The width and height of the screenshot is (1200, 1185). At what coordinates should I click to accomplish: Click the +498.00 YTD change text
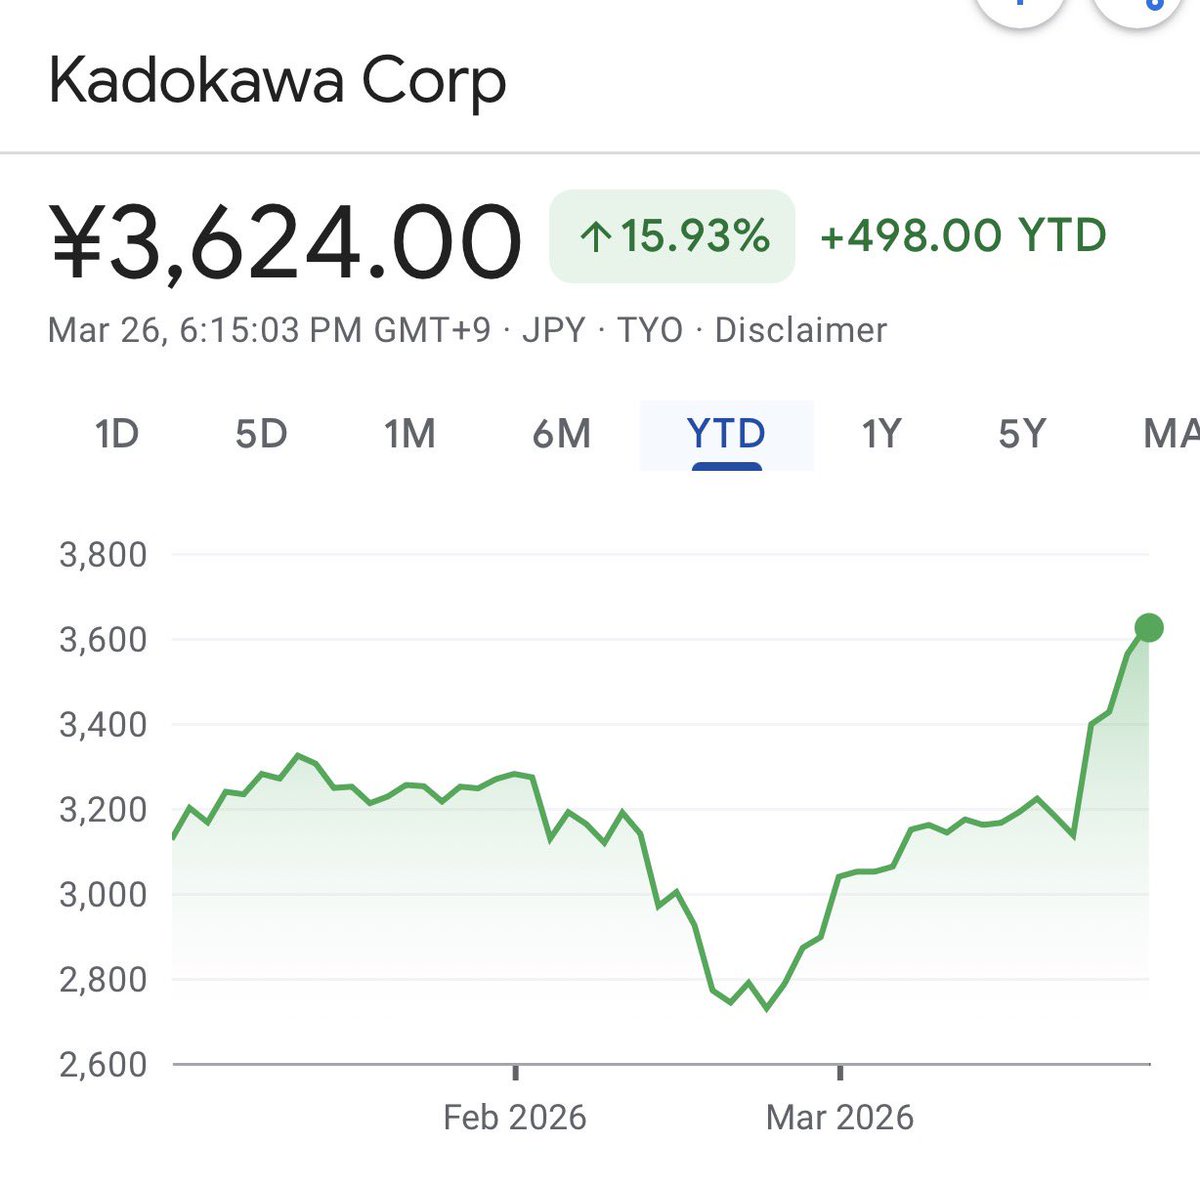coord(962,236)
